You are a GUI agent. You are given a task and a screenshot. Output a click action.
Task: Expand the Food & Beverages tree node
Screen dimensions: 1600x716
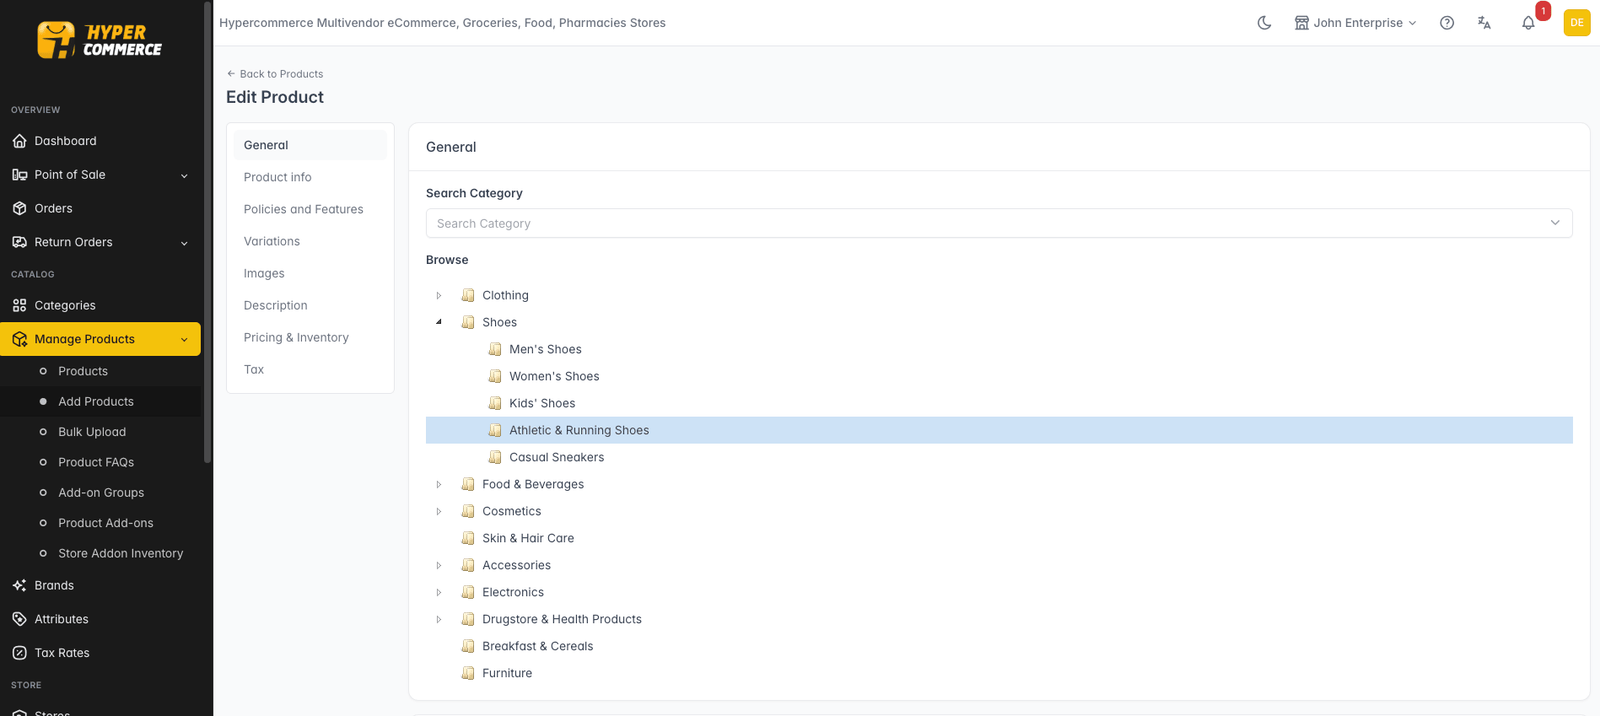click(x=439, y=484)
